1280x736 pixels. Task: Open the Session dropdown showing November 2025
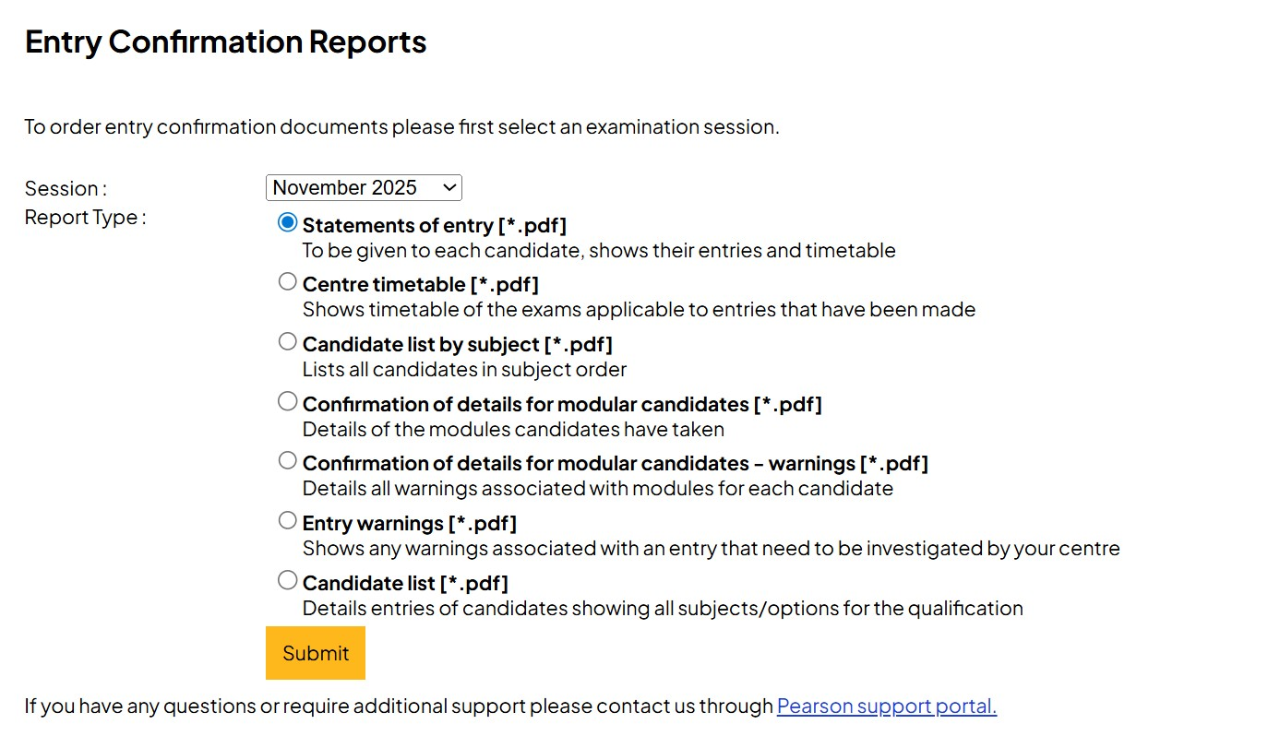pos(364,188)
